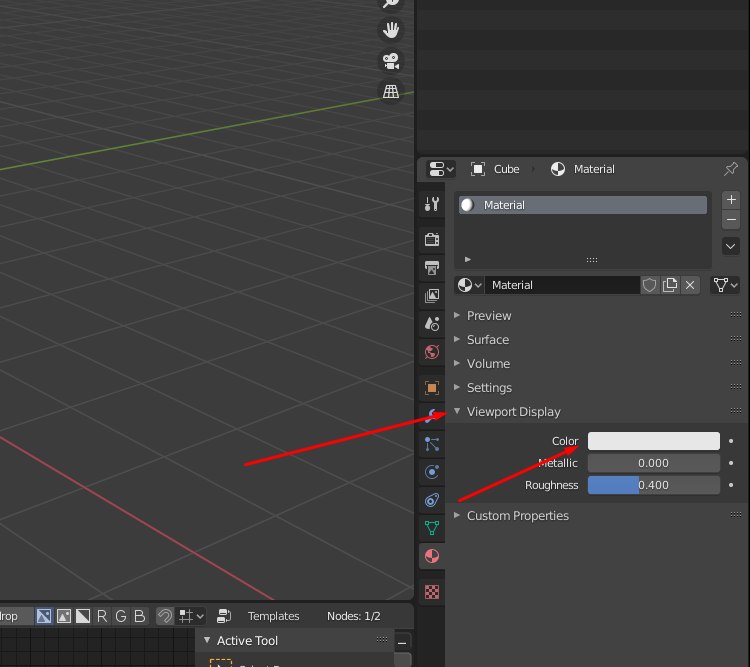750x667 pixels.
Task: Click the pan view hand gizmo
Action: click(391, 30)
